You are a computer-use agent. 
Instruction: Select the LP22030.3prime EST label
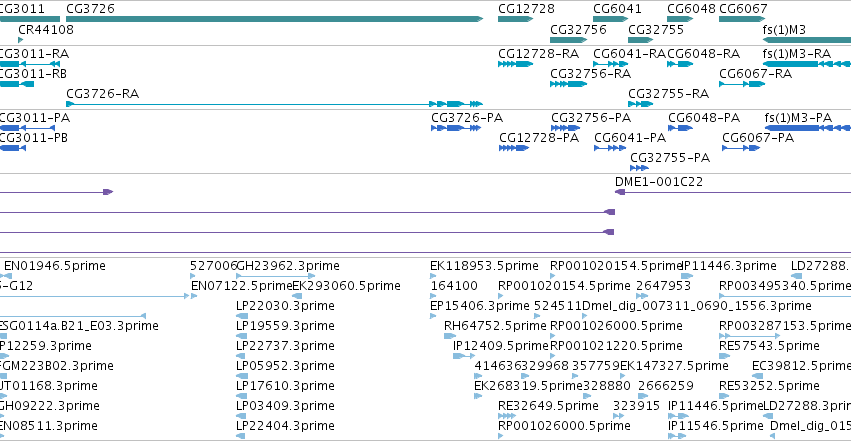click(285, 306)
